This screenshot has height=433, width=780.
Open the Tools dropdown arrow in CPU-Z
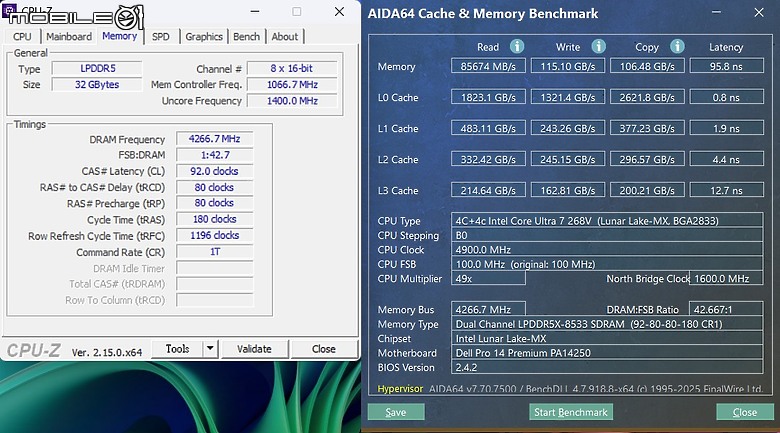pyautogui.click(x=210, y=348)
